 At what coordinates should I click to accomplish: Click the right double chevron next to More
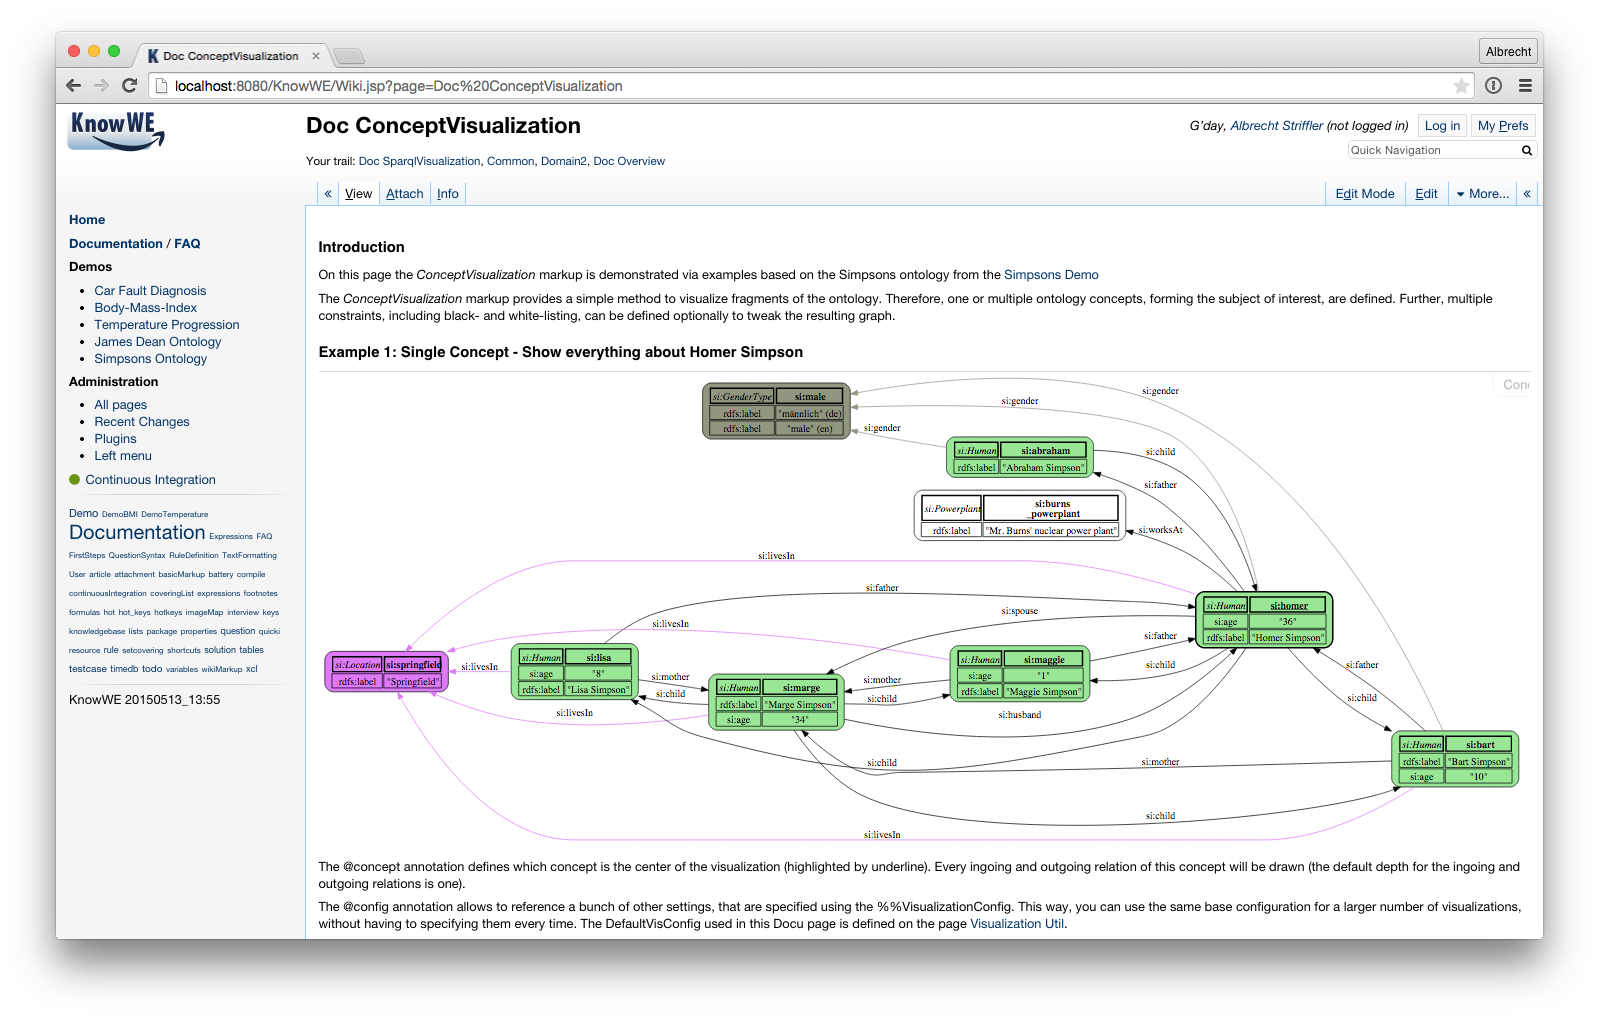click(x=1527, y=194)
